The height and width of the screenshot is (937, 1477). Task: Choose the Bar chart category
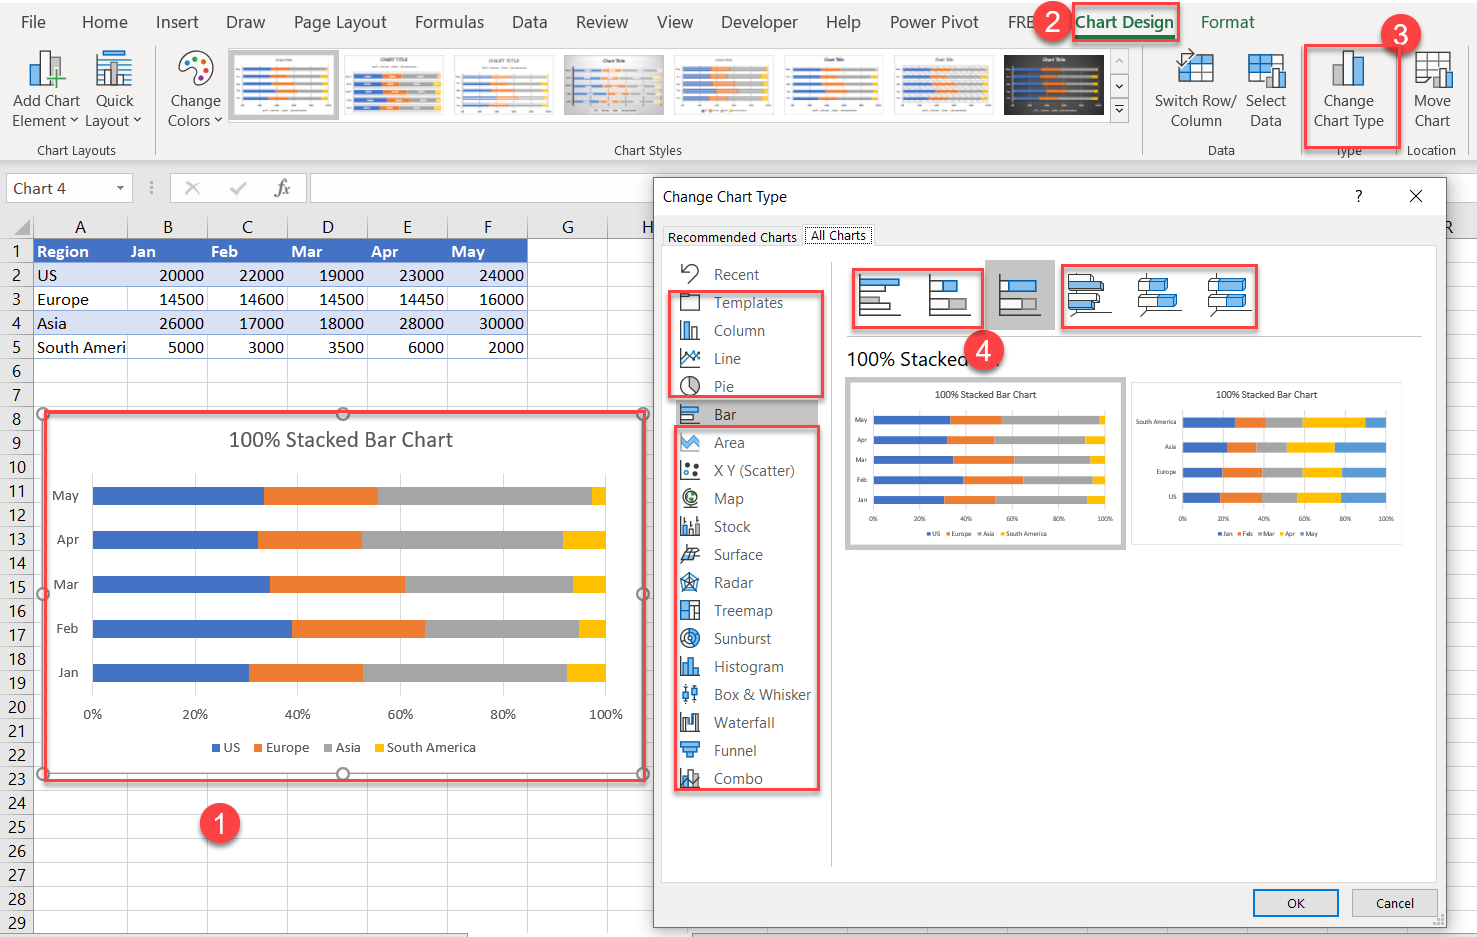point(747,414)
